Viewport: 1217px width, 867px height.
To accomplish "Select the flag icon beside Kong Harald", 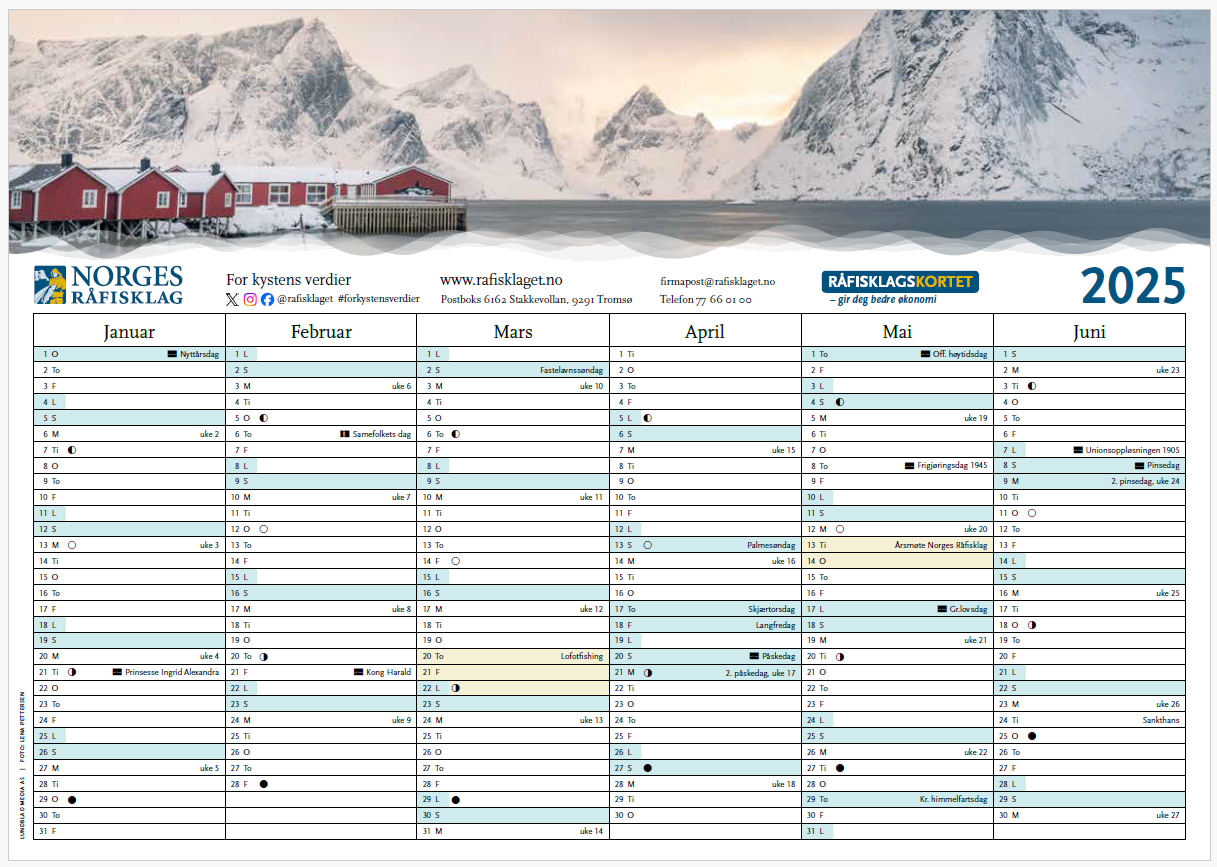I will click(358, 672).
